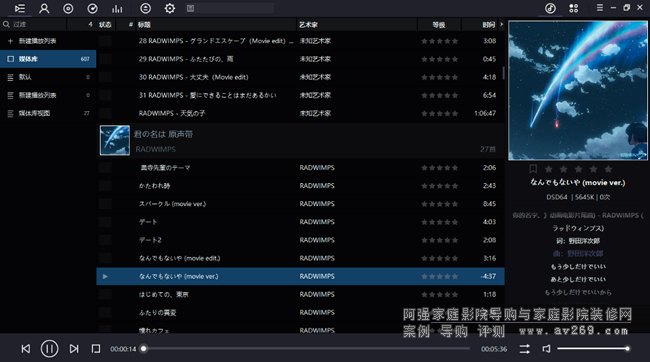Viewport: 650px width, 362px height.
Task: Adjust the volume slider
Action: pos(593,349)
